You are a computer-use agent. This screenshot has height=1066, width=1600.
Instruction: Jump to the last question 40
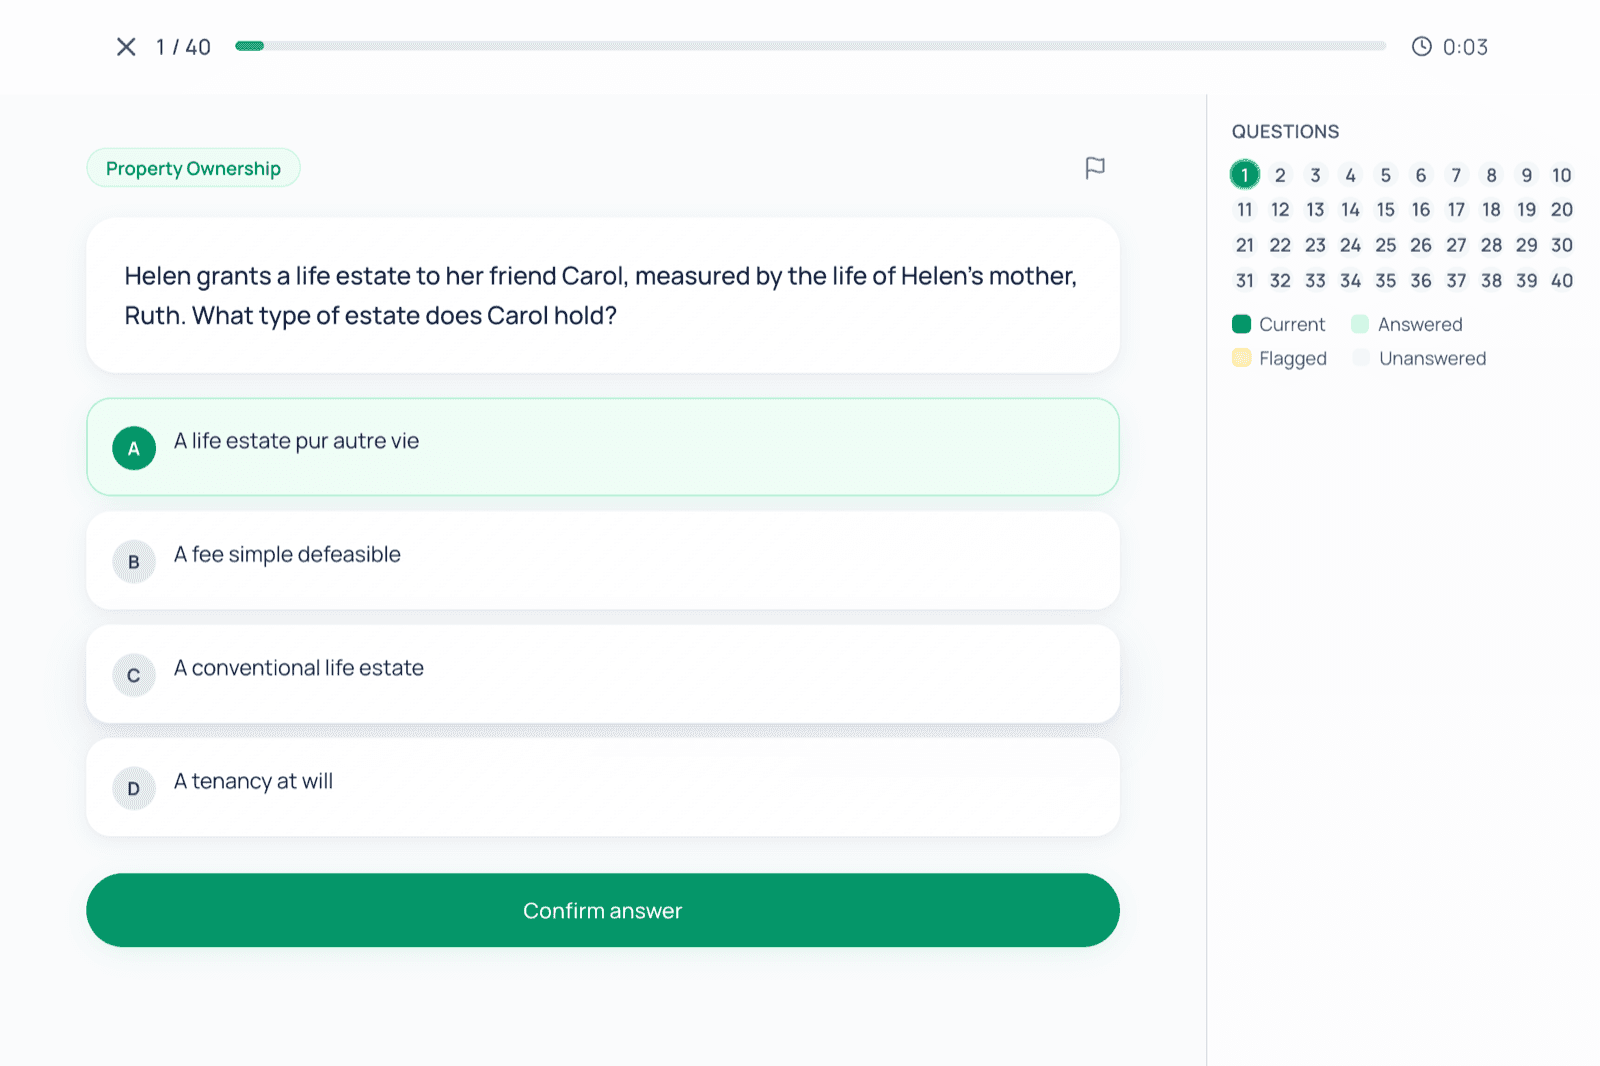[1561, 281]
